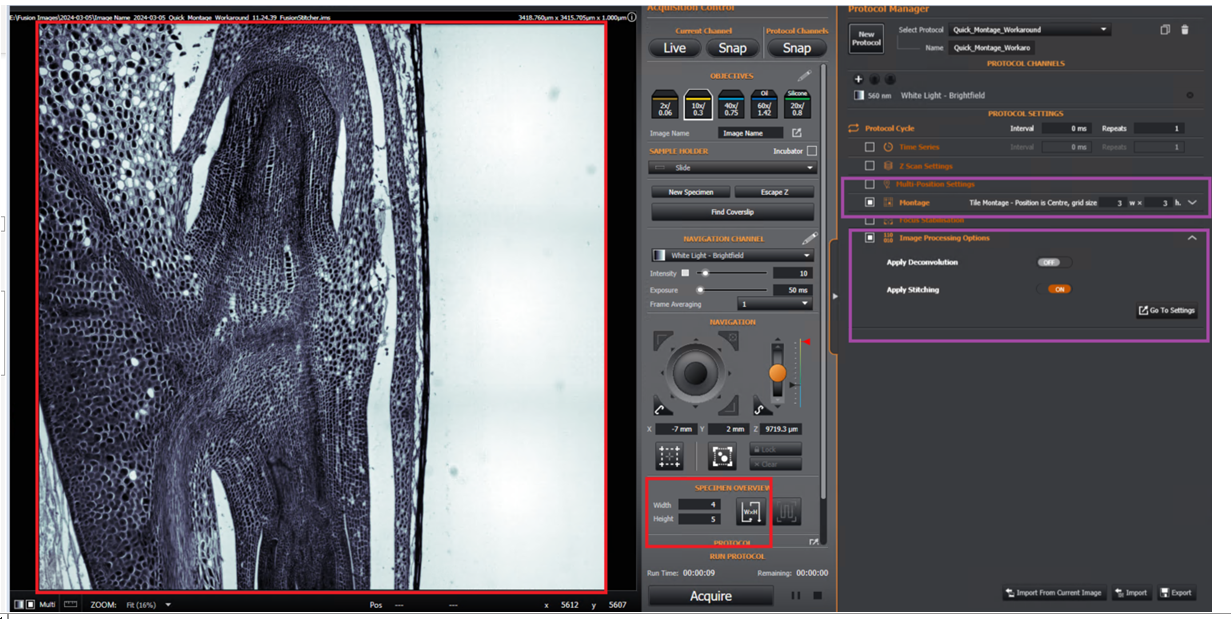Disable the Apply Stitching toggle
Screen dimensions: 1231x619
(x=1059, y=290)
